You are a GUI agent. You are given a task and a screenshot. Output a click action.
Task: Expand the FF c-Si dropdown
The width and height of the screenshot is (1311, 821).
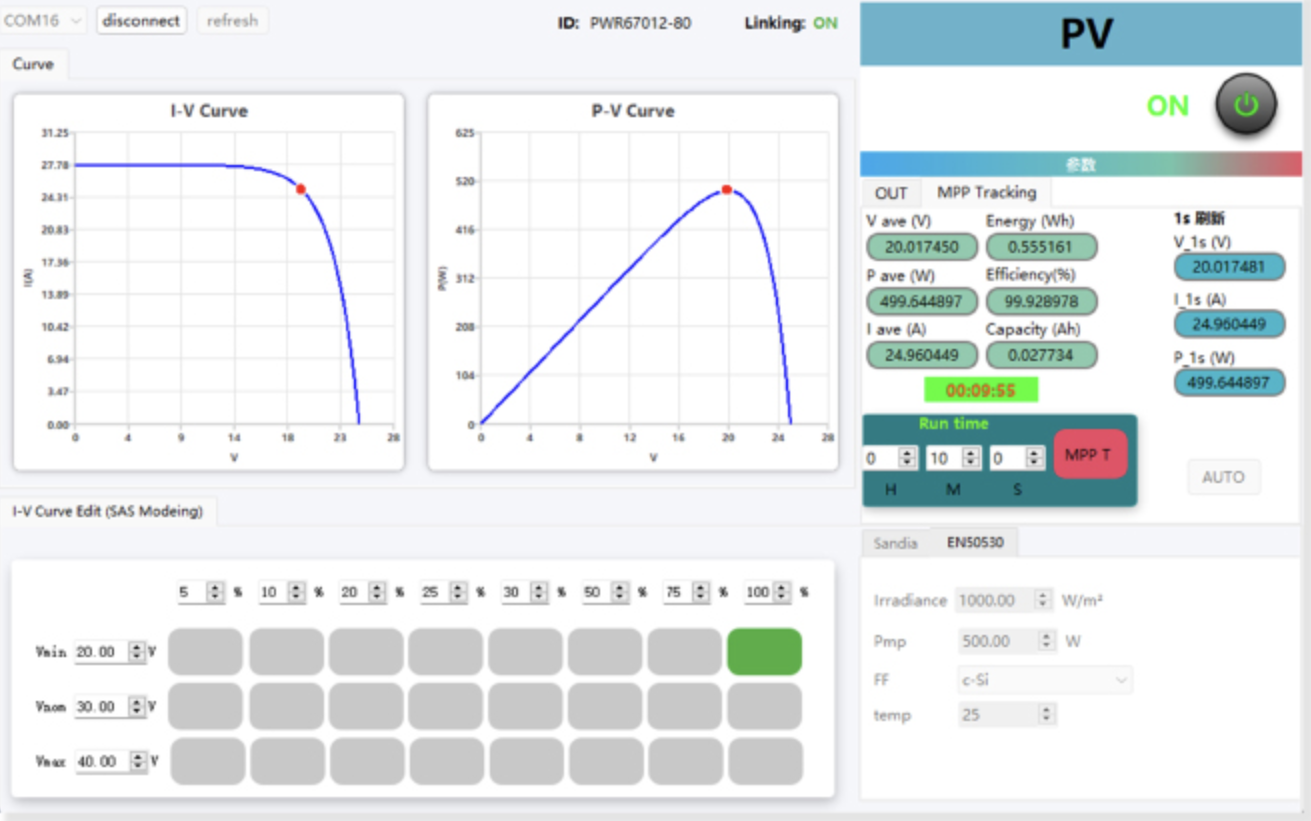[1044, 680]
